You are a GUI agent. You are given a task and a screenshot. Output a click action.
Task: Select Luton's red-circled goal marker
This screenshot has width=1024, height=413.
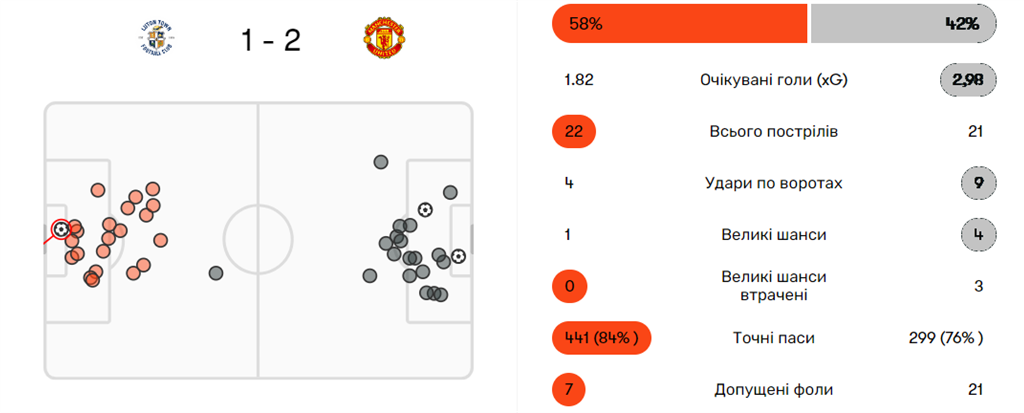tap(61, 229)
